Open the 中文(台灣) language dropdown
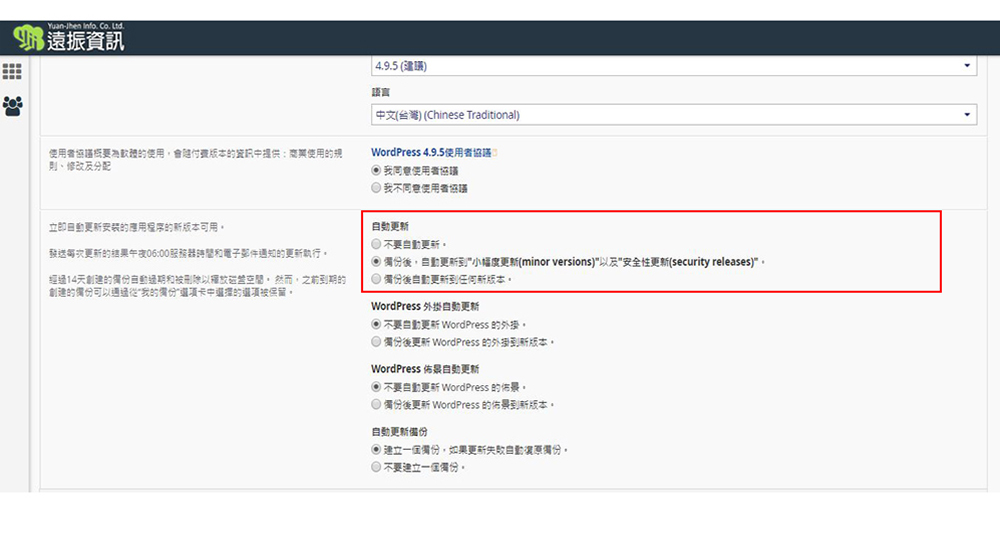This screenshot has height=550, width=1000. 673,115
